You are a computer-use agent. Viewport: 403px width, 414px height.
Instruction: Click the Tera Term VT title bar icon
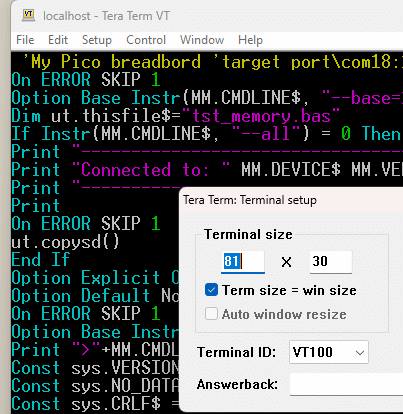click(28, 15)
